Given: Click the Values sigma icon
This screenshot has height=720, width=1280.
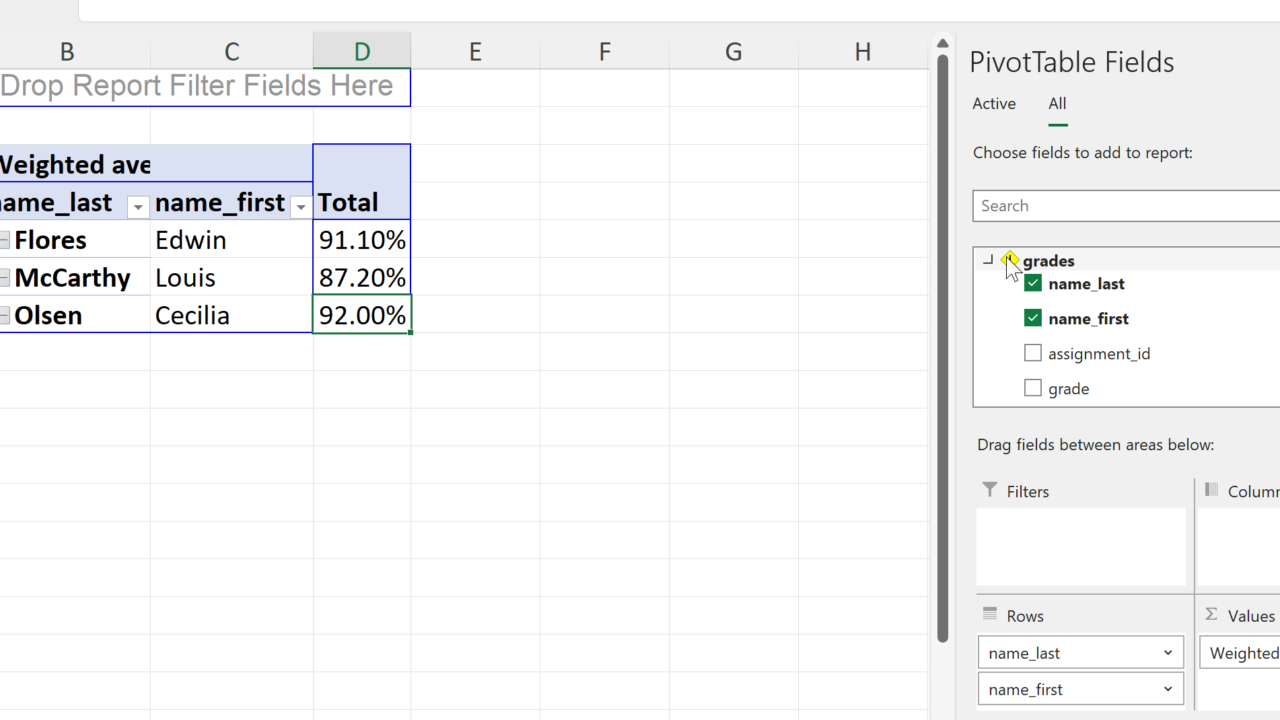Looking at the screenshot, I should tap(1211, 614).
